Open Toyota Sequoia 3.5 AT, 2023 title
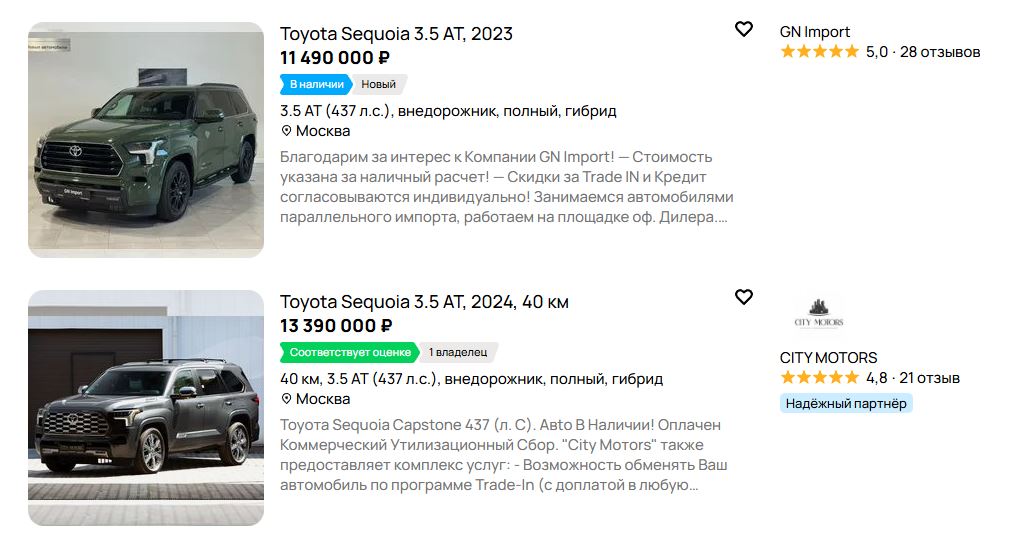This screenshot has height=539, width=1028. pyautogui.click(x=396, y=34)
